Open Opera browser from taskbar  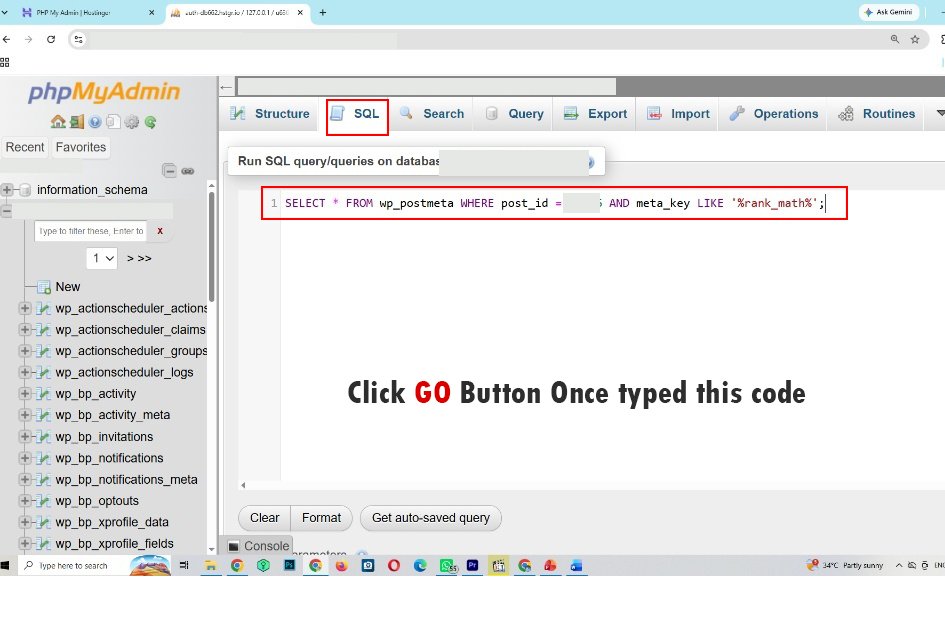(394, 565)
